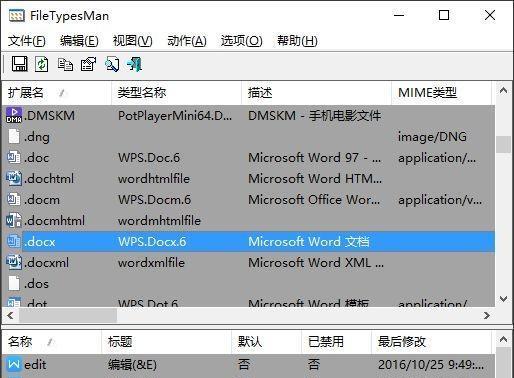Click the Save toolbar icon
514x378 pixels.
pos(20,64)
